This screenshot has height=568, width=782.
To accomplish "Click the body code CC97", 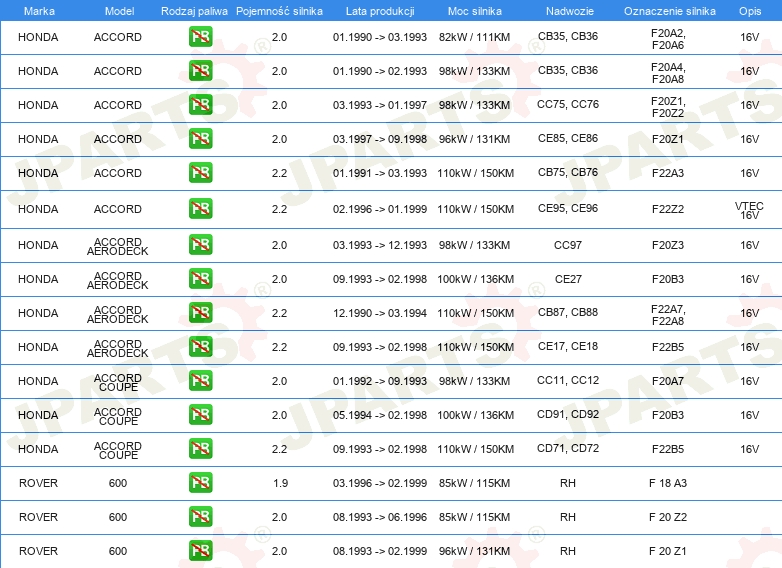I will pos(568,245).
